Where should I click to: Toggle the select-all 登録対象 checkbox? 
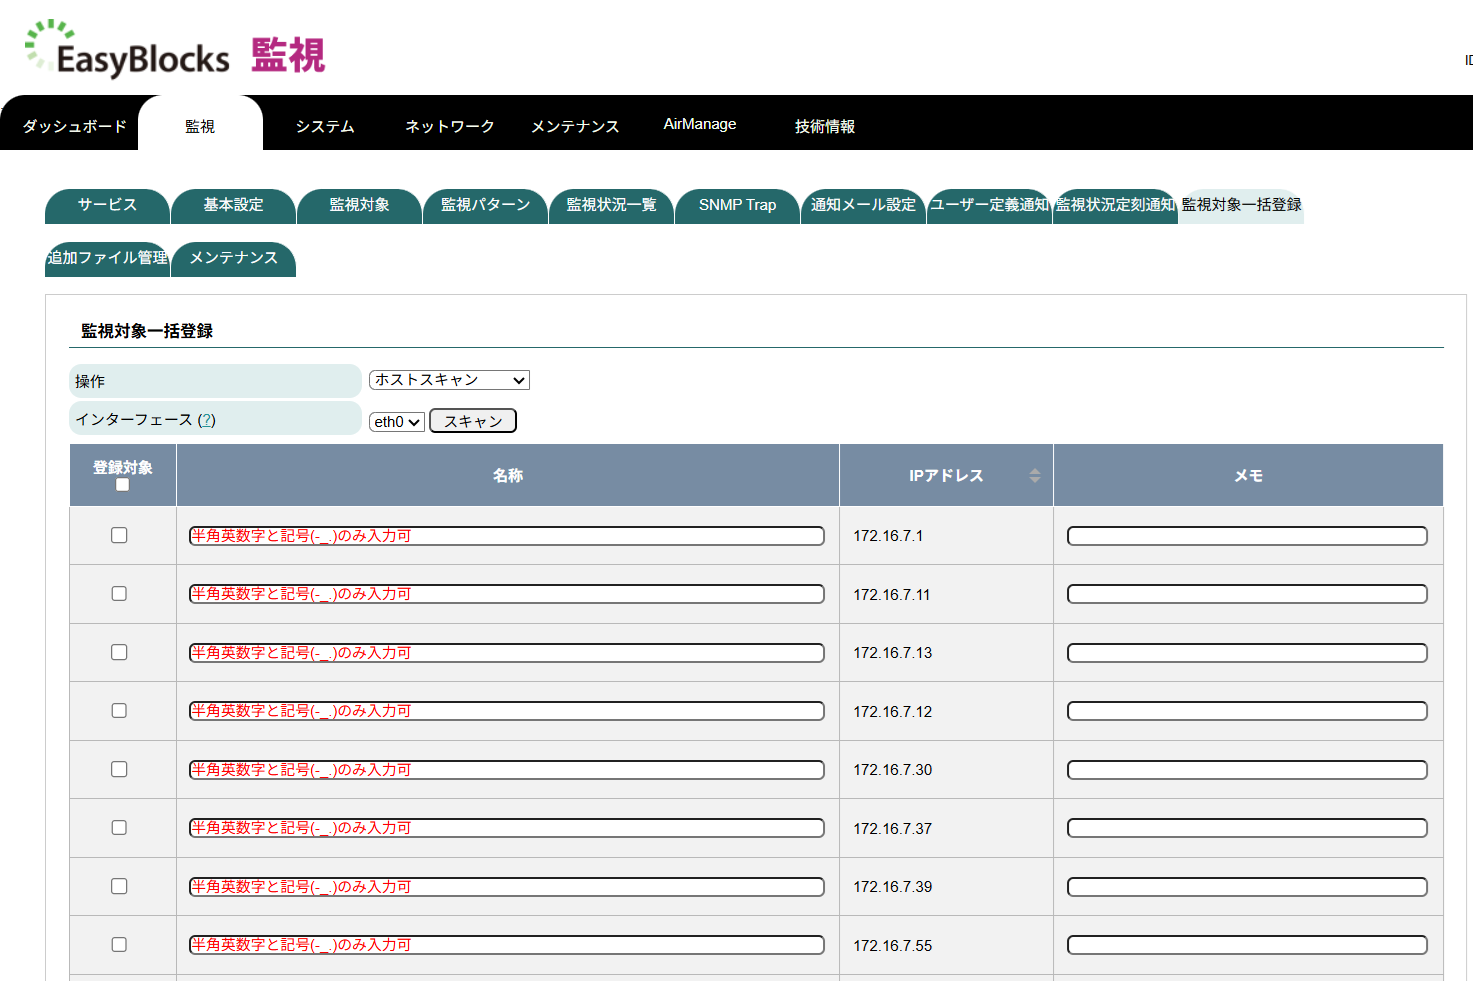point(122,484)
